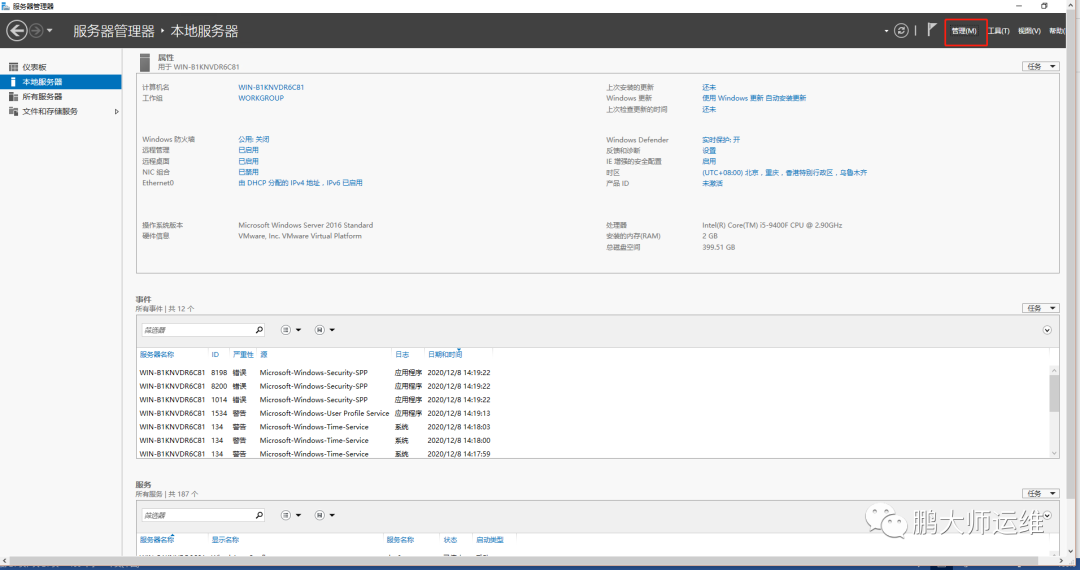Go back with the back arrow

pos(17,31)
